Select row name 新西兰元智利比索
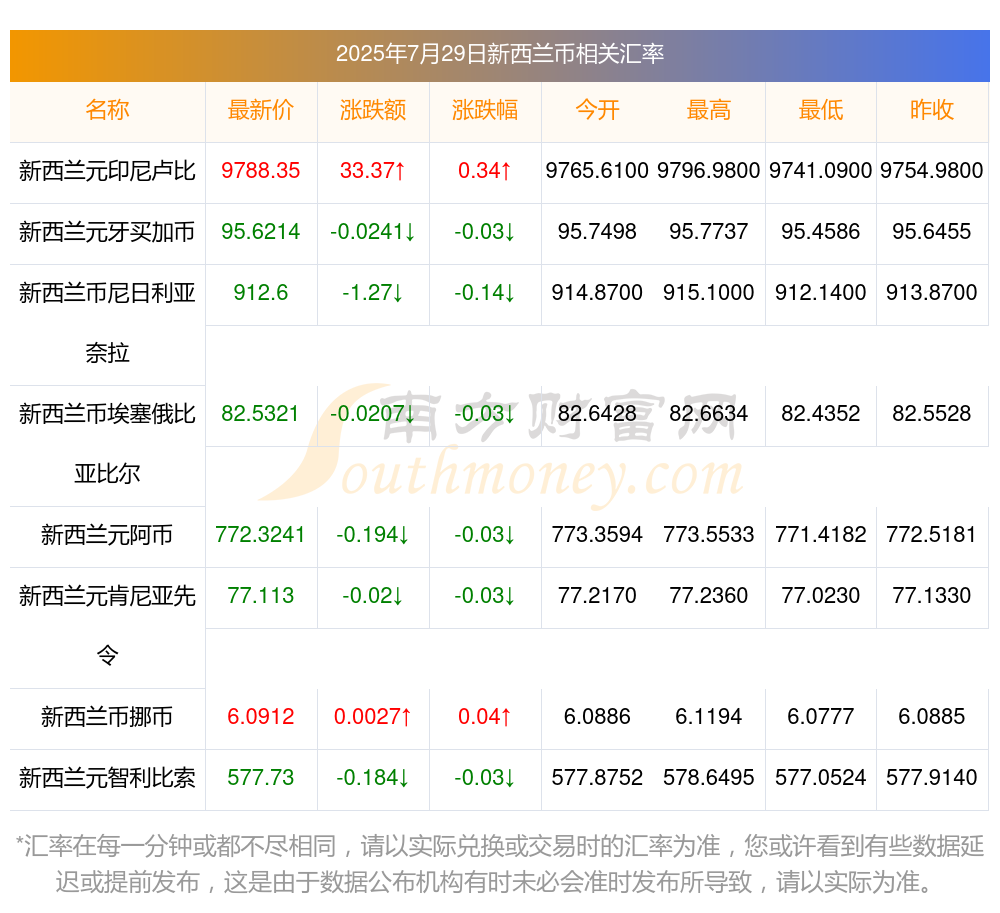This screenshot has height=913, width=1000. (107, 778)
